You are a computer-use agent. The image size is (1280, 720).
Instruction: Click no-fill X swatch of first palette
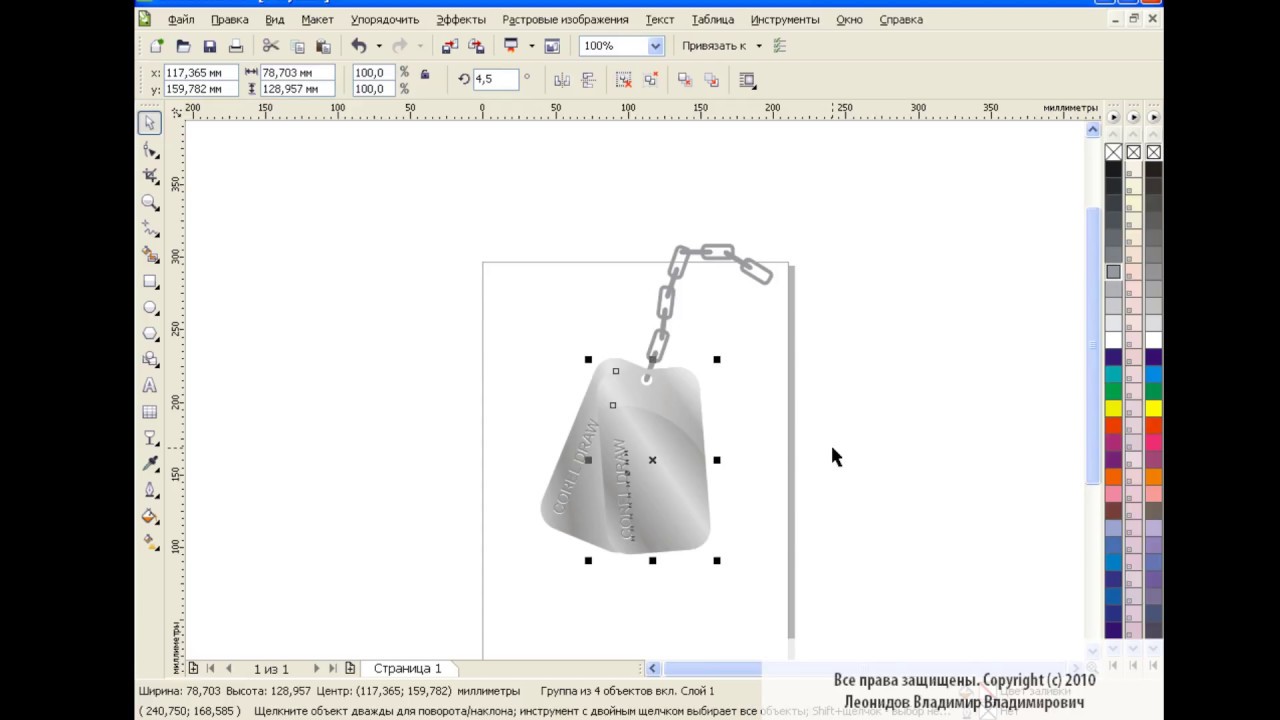[x=1113, y=152]
